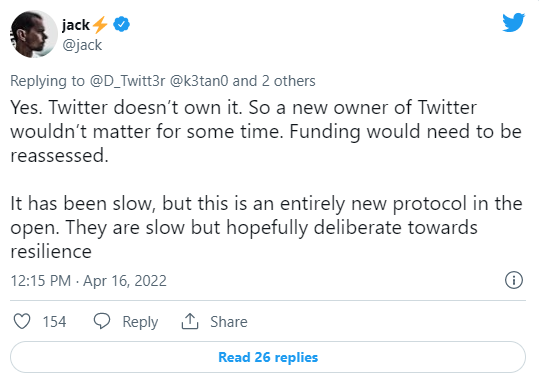Screen dimensions: 539x385
Task: Open the @D_Twitt3r mention
Action: (128, 81)
